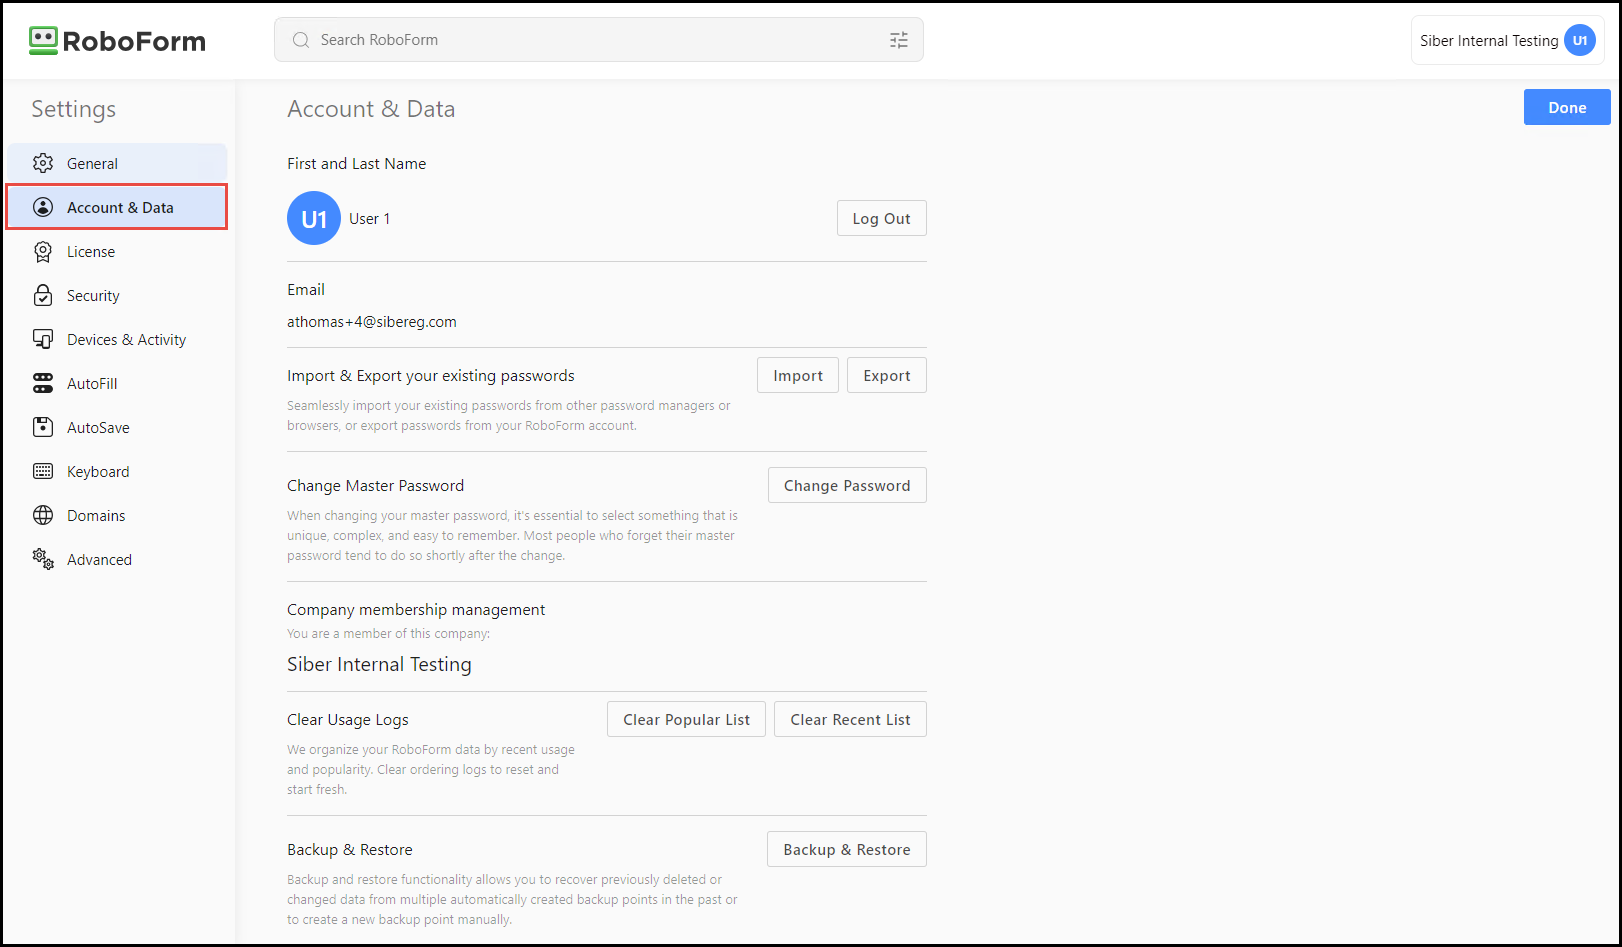1622x947 pixels.
Task: Open the Security padlock icon
Action: (43, 295)
